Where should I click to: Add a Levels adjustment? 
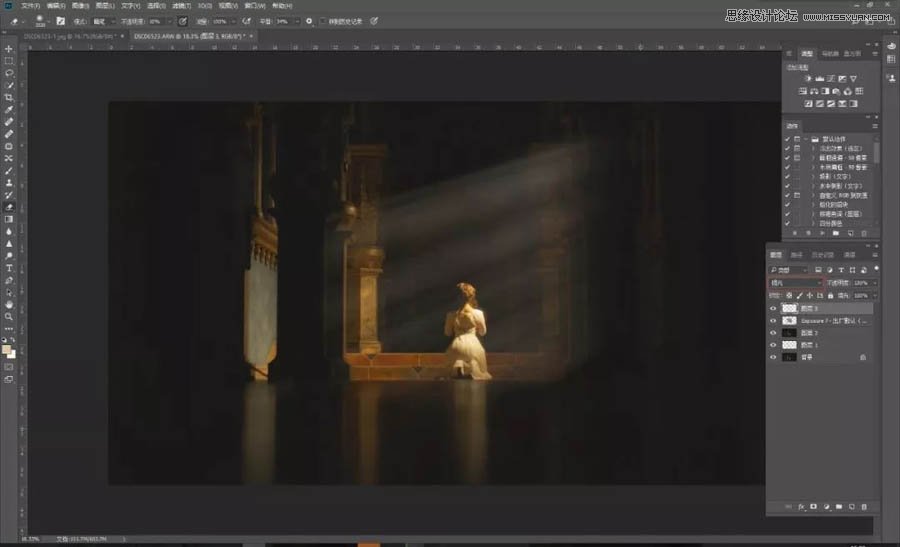tap(820, 78)
